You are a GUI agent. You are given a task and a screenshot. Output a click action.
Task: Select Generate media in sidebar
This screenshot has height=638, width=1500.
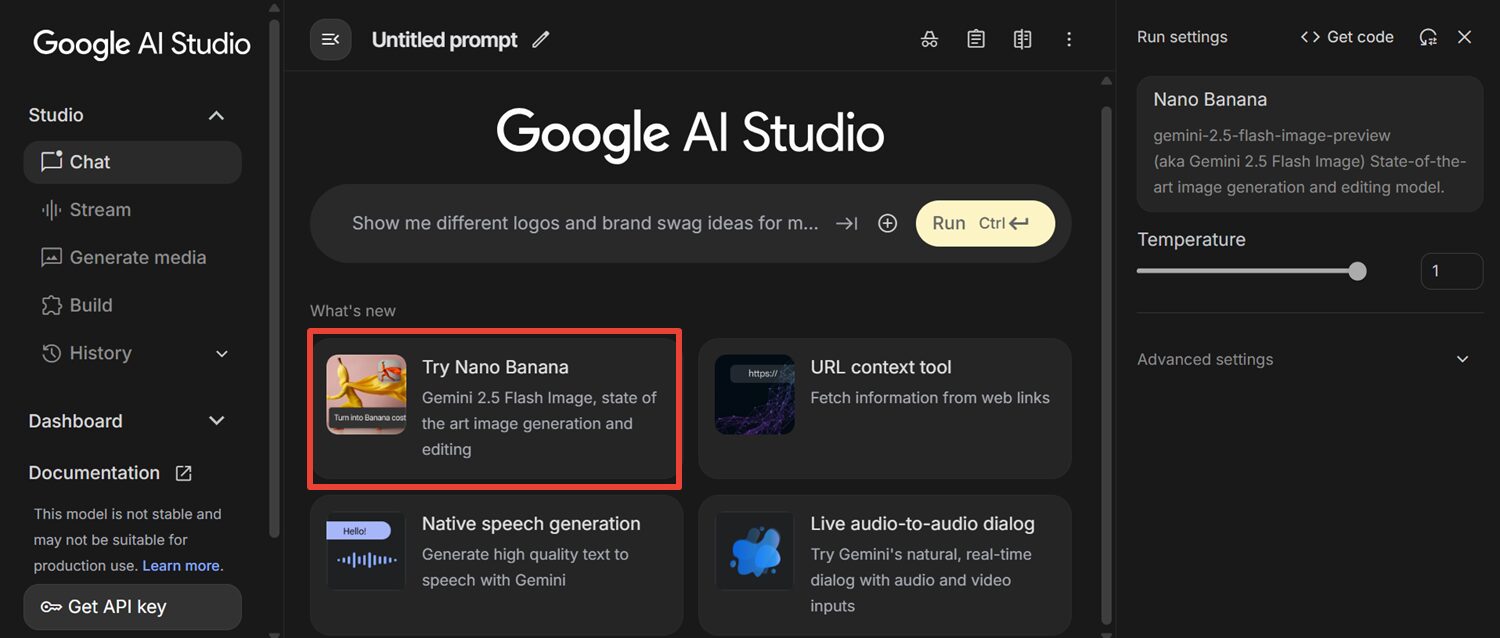(x=137, y=257)
